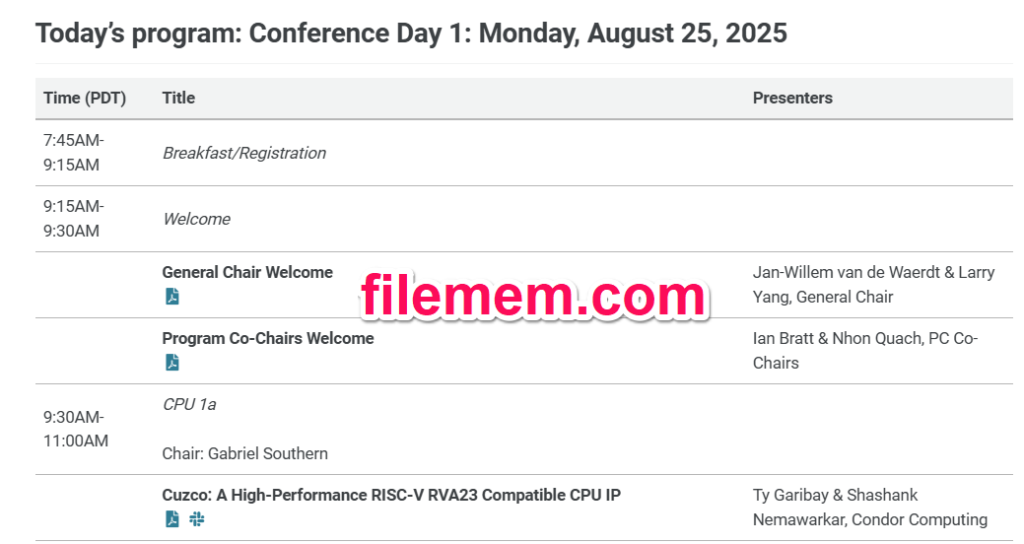Click the 9:30AM-11:00AM time cell
This screenshot has width=1024, height=544.
[x=76, y=429]
